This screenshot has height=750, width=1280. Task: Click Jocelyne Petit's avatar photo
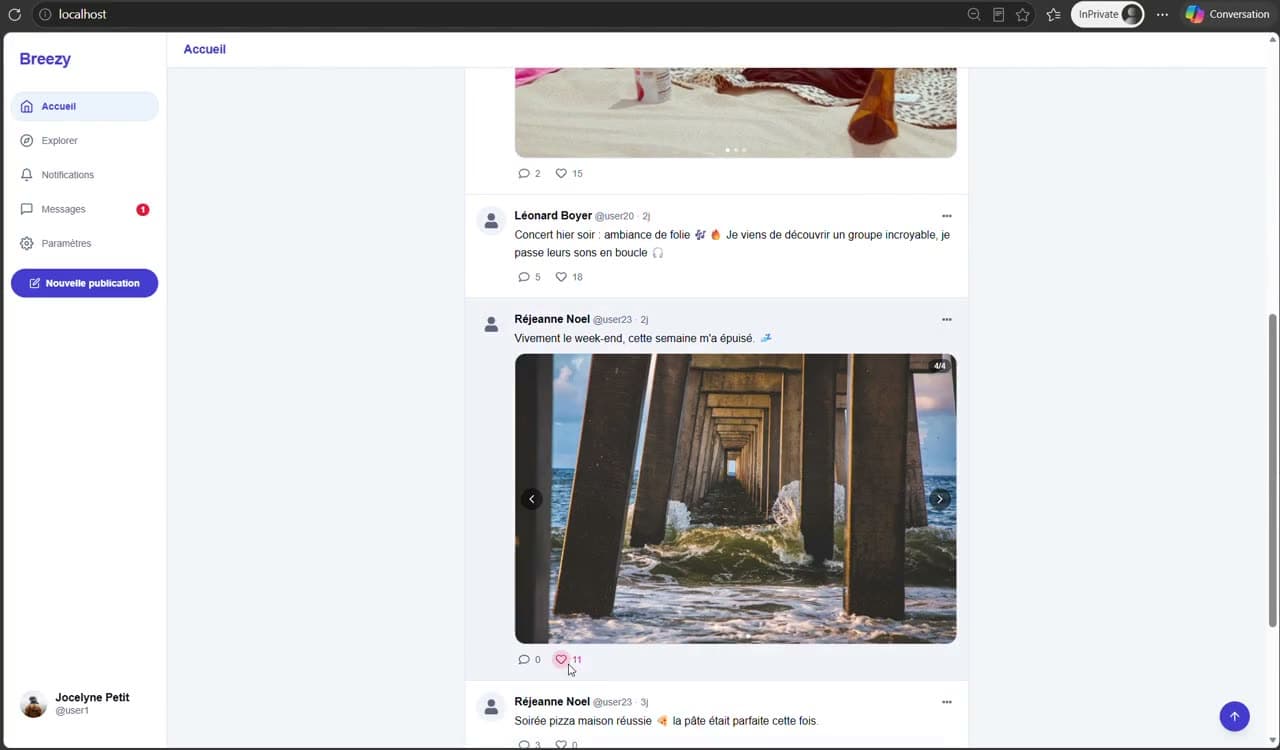[34, 704]
